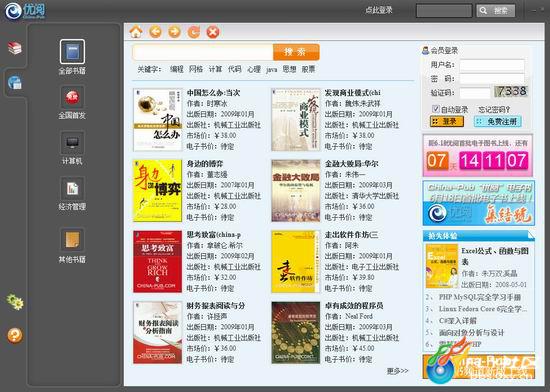Stop loading with the red X icon
This screenshot has height=392, width=550.
[213, 32]
